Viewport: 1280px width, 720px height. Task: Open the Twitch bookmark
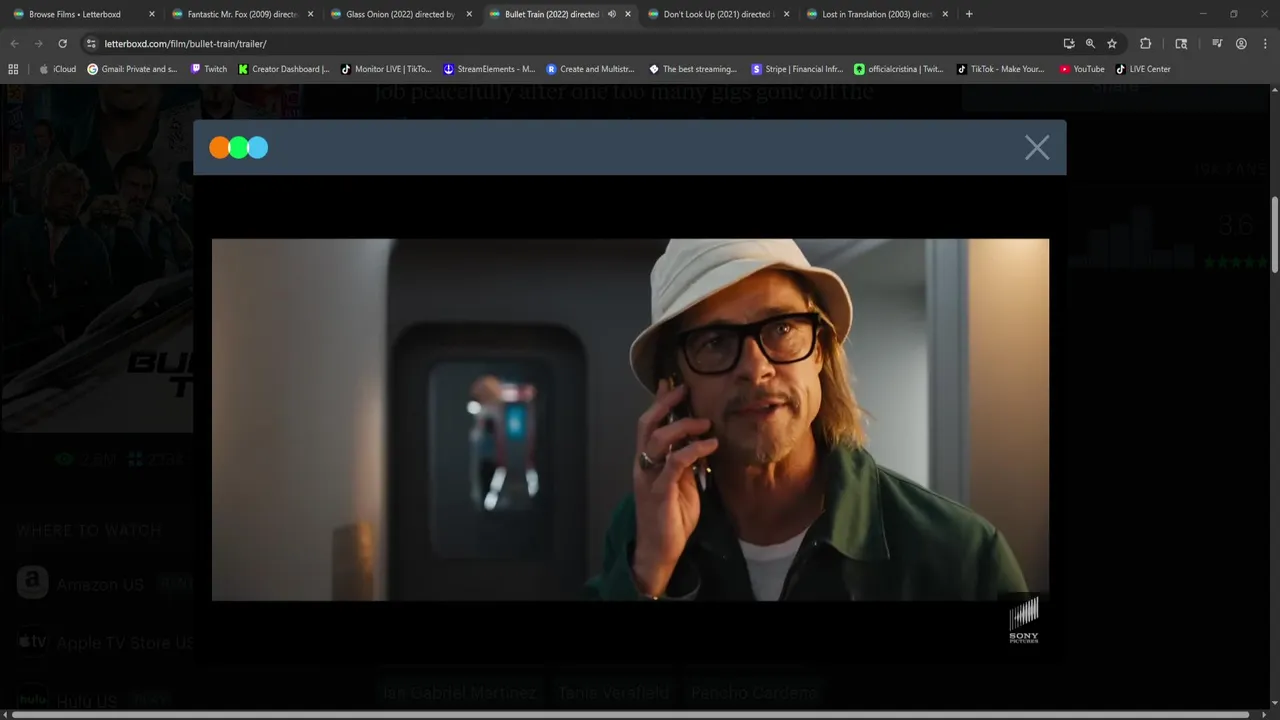coord(209,69)
